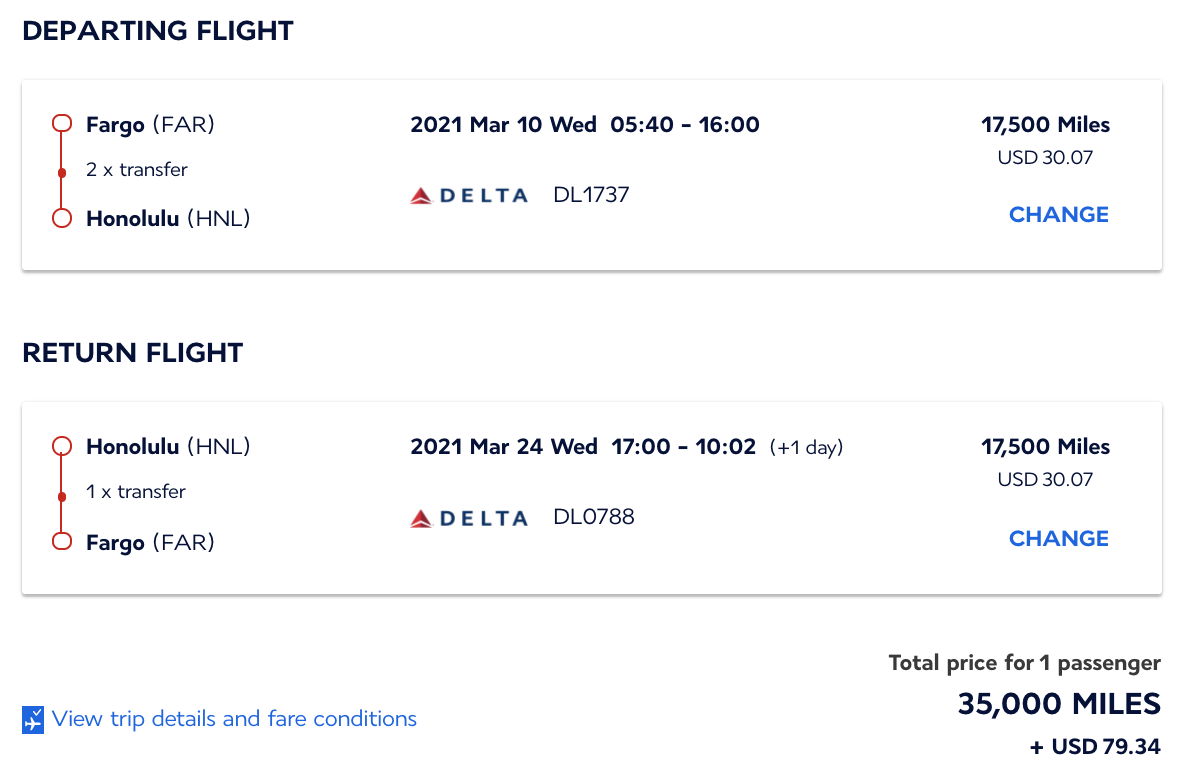1194x778 pixels.
Task: Click the 35,000 MILES total price text
Action: (1058, 704)
